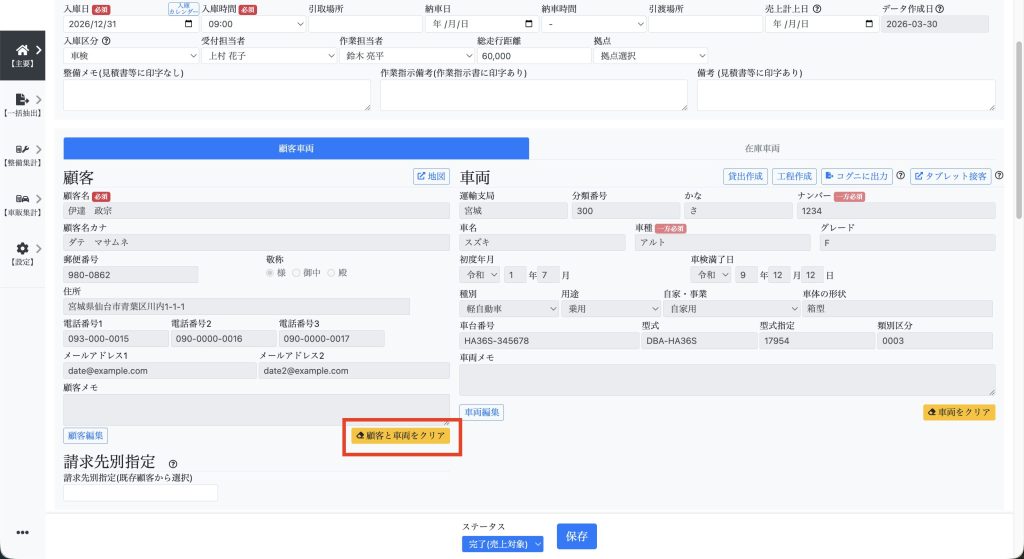Viewport: 1024px width, 559px height.
Task: Open the 車検満了日 令和 era dropdown
Action: pyautogui.click(x=711, y=275)
